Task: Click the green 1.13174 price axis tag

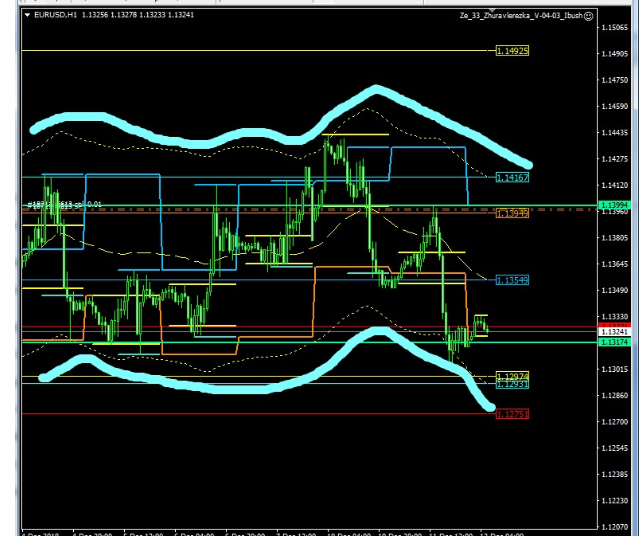Action: click(613, 342)
